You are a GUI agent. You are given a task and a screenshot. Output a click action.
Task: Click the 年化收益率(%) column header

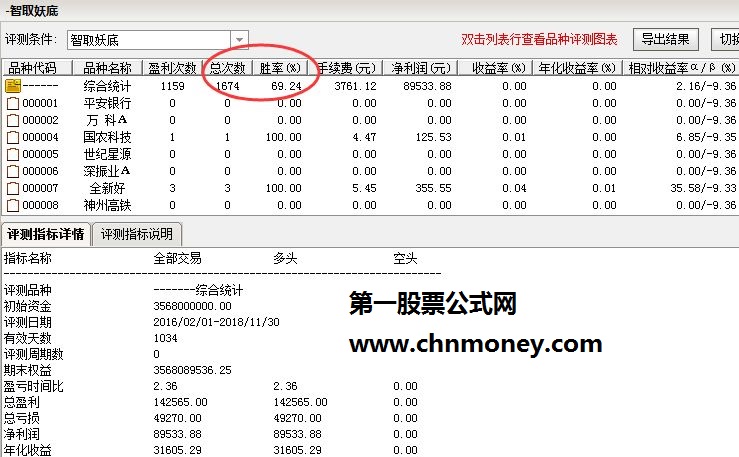pos(577,68)
